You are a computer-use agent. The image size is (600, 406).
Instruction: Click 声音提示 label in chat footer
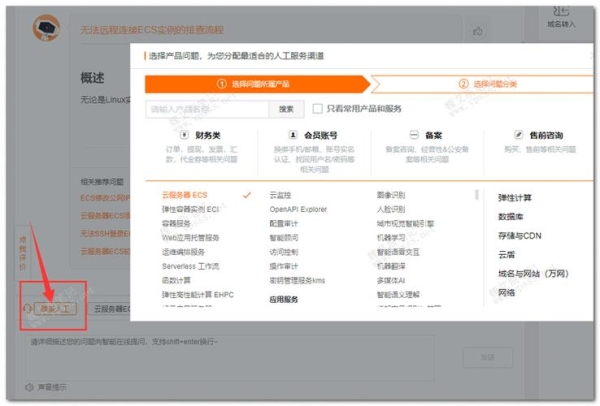click(52, 387)
